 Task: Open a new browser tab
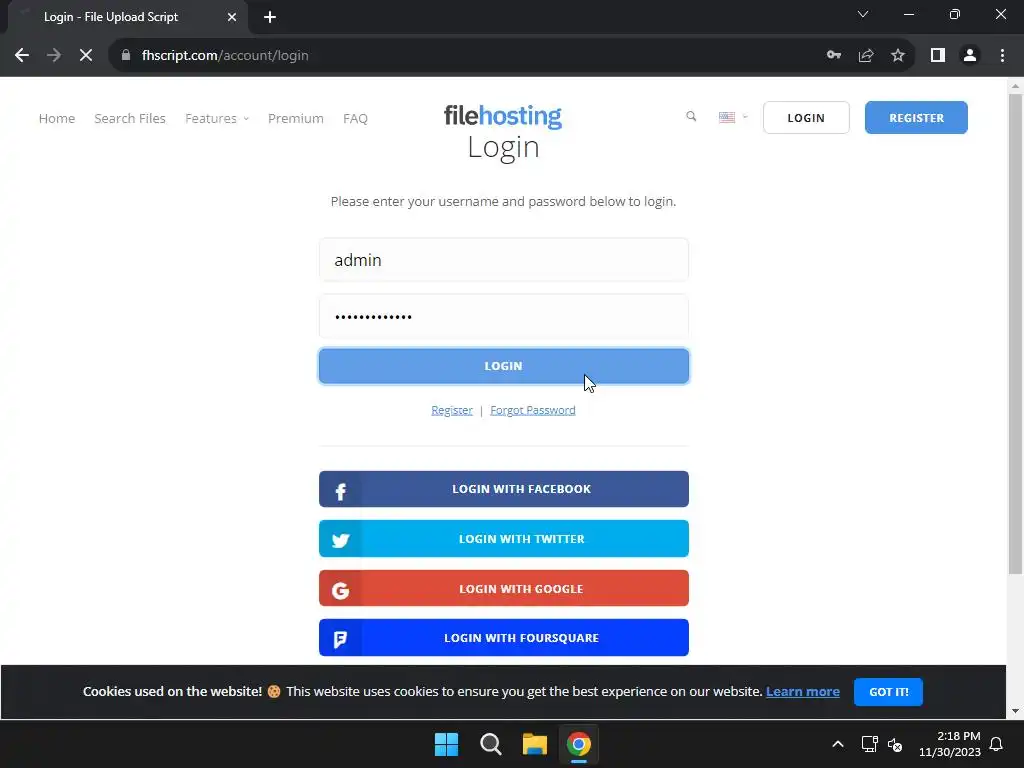tap(270, 17)
